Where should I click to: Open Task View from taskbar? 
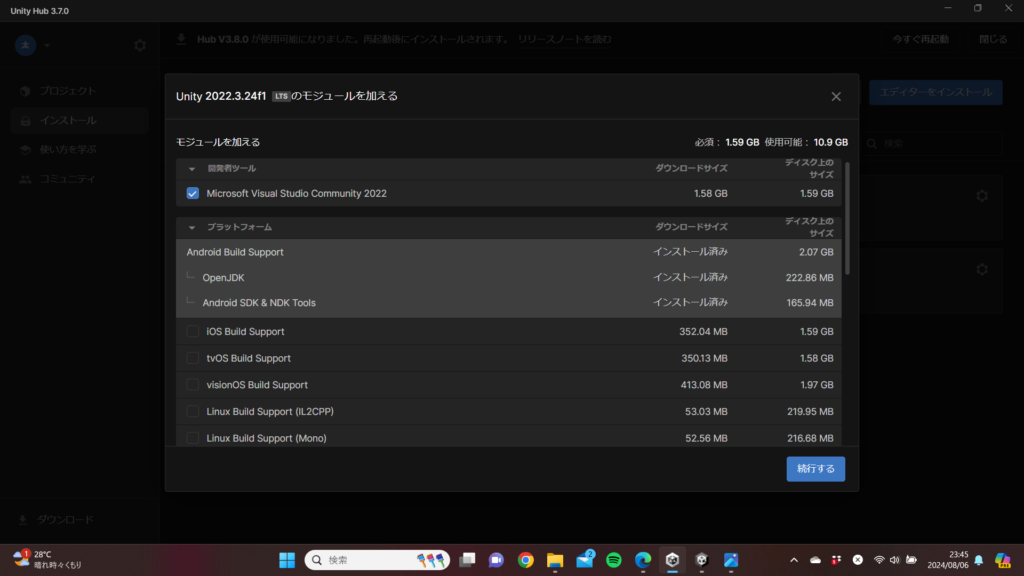467,560
